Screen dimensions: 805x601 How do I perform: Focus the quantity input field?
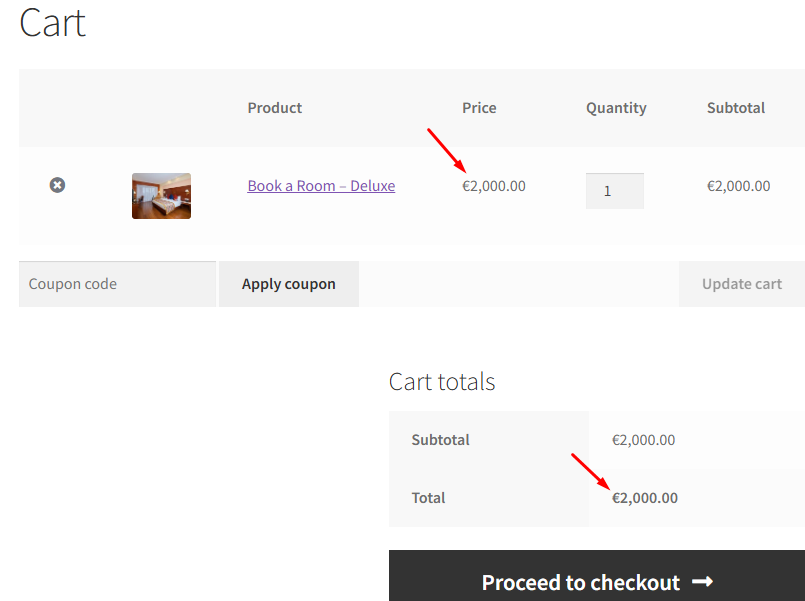614,191
